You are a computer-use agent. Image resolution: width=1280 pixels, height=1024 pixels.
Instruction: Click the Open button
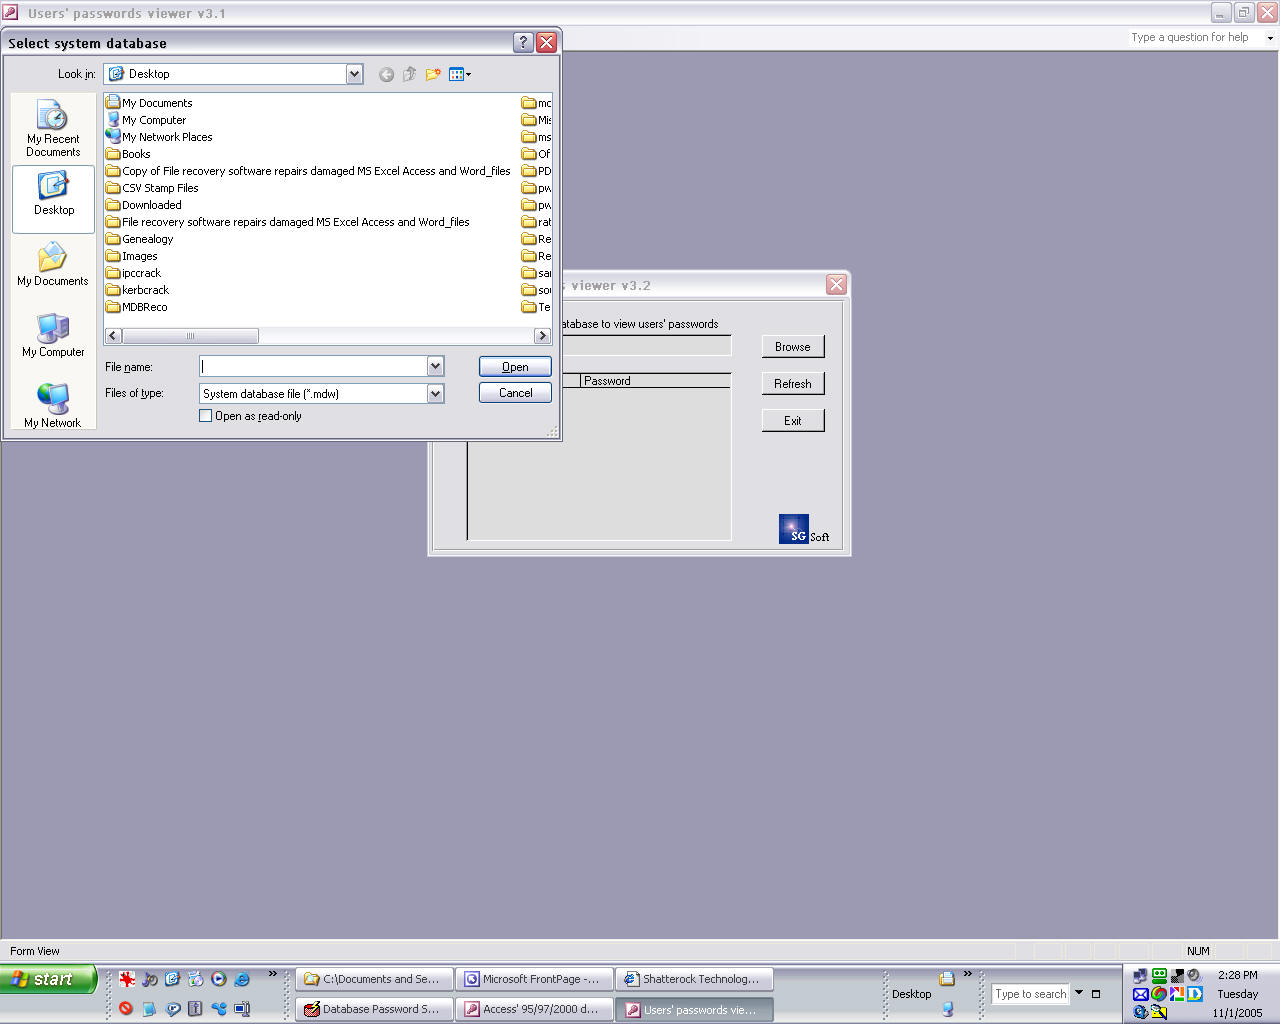point(515,367)
